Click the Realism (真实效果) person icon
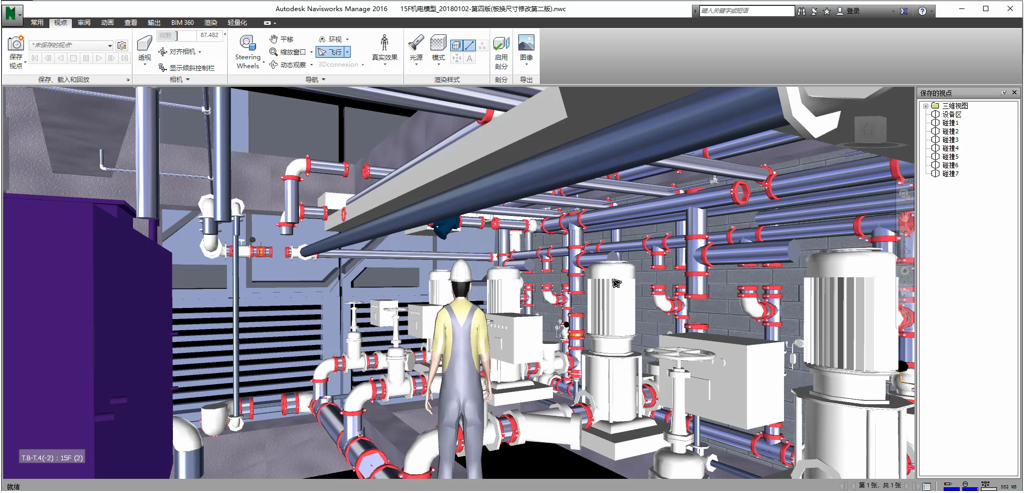Viewport: 1024px width, 493px height. point(384,43)
